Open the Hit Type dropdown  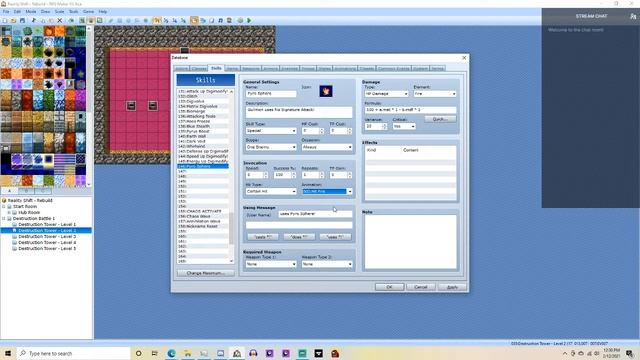271,191
